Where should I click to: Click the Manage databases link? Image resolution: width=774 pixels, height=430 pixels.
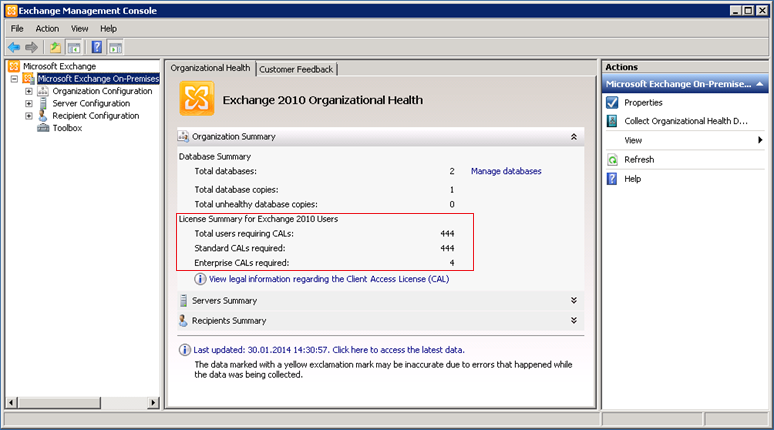click(506, 171)
